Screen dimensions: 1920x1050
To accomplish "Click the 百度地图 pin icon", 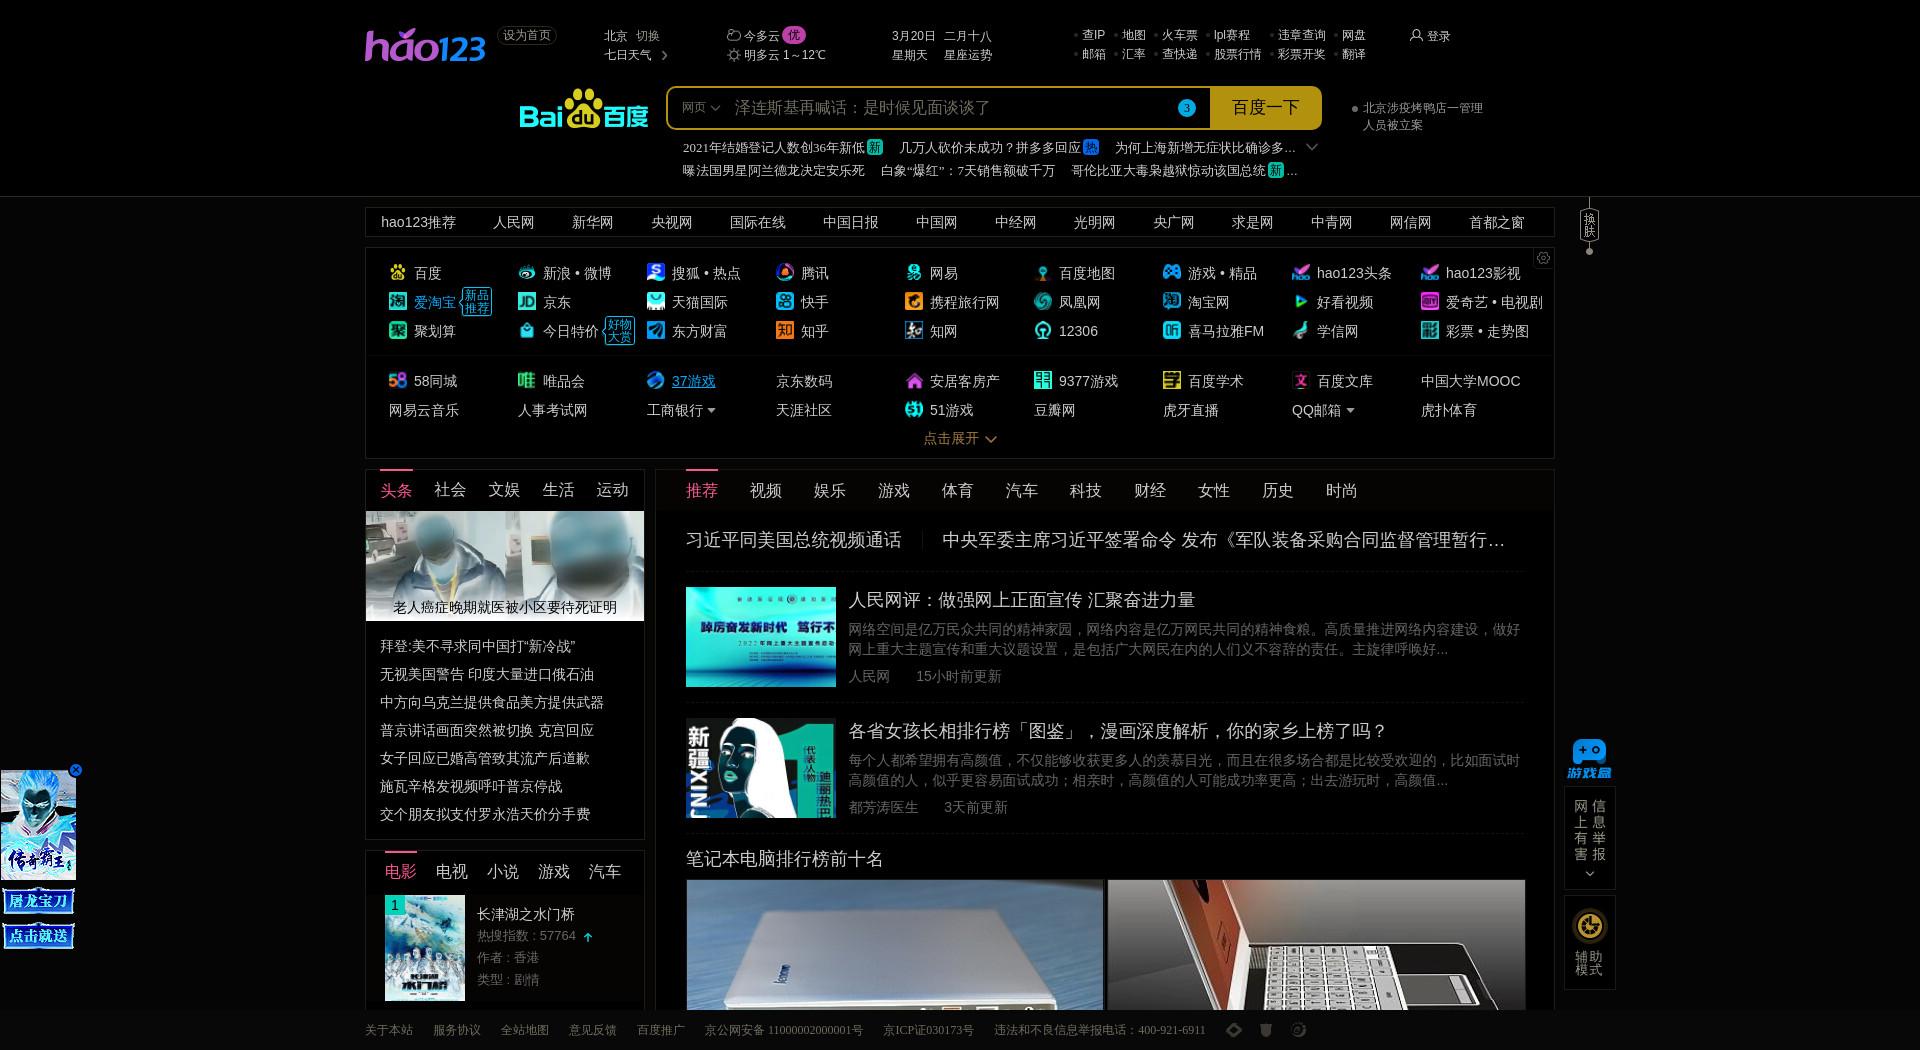I will click(x=1043, y=273).
